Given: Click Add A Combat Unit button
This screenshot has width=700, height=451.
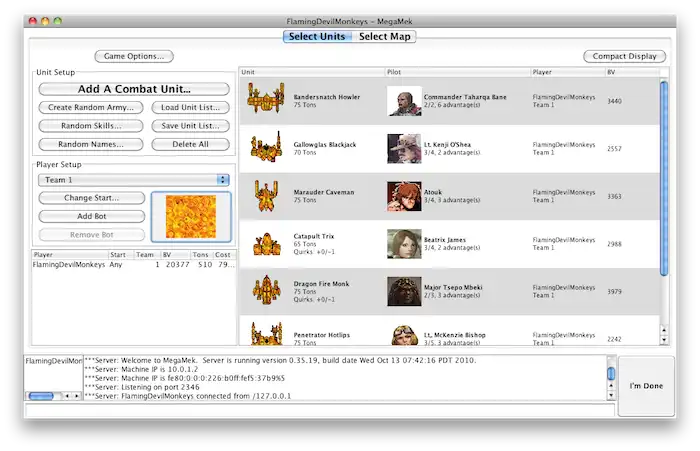Looking at the screenshot, I should tap(134, 89).
